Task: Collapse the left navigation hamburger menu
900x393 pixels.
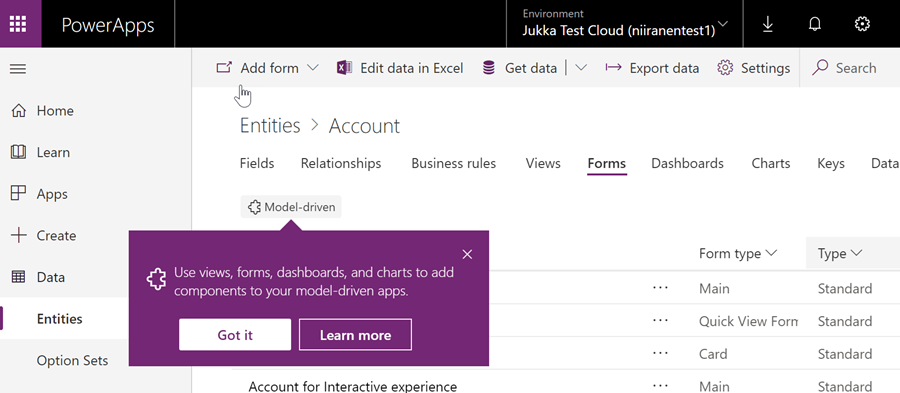Action: tap(18, 69)
